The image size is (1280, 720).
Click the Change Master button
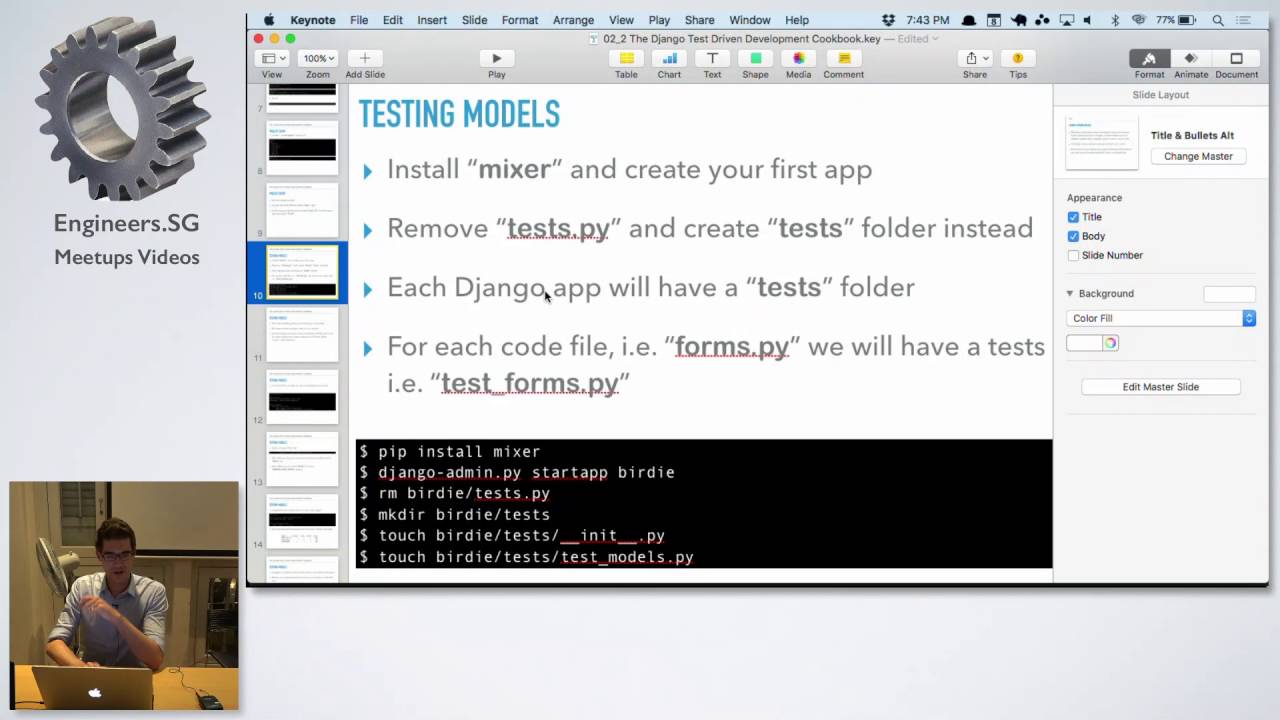pos(1198,156)
